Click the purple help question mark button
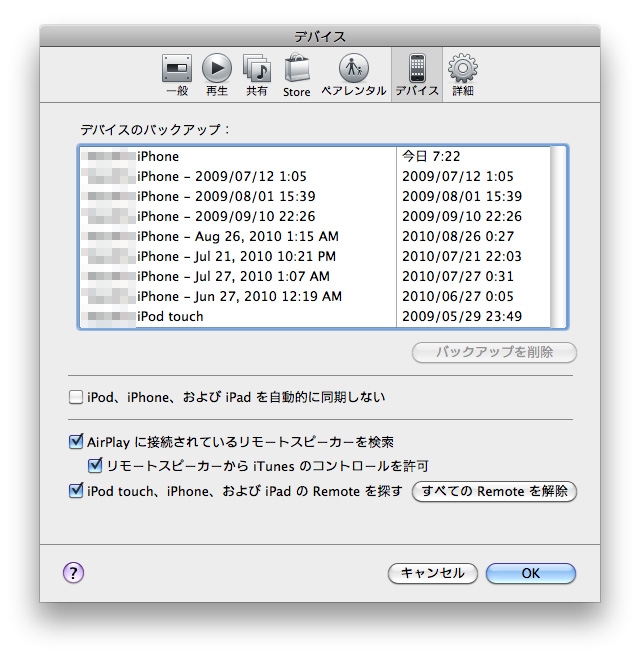Viewport: 640px width, 657px height. point(73,572)
